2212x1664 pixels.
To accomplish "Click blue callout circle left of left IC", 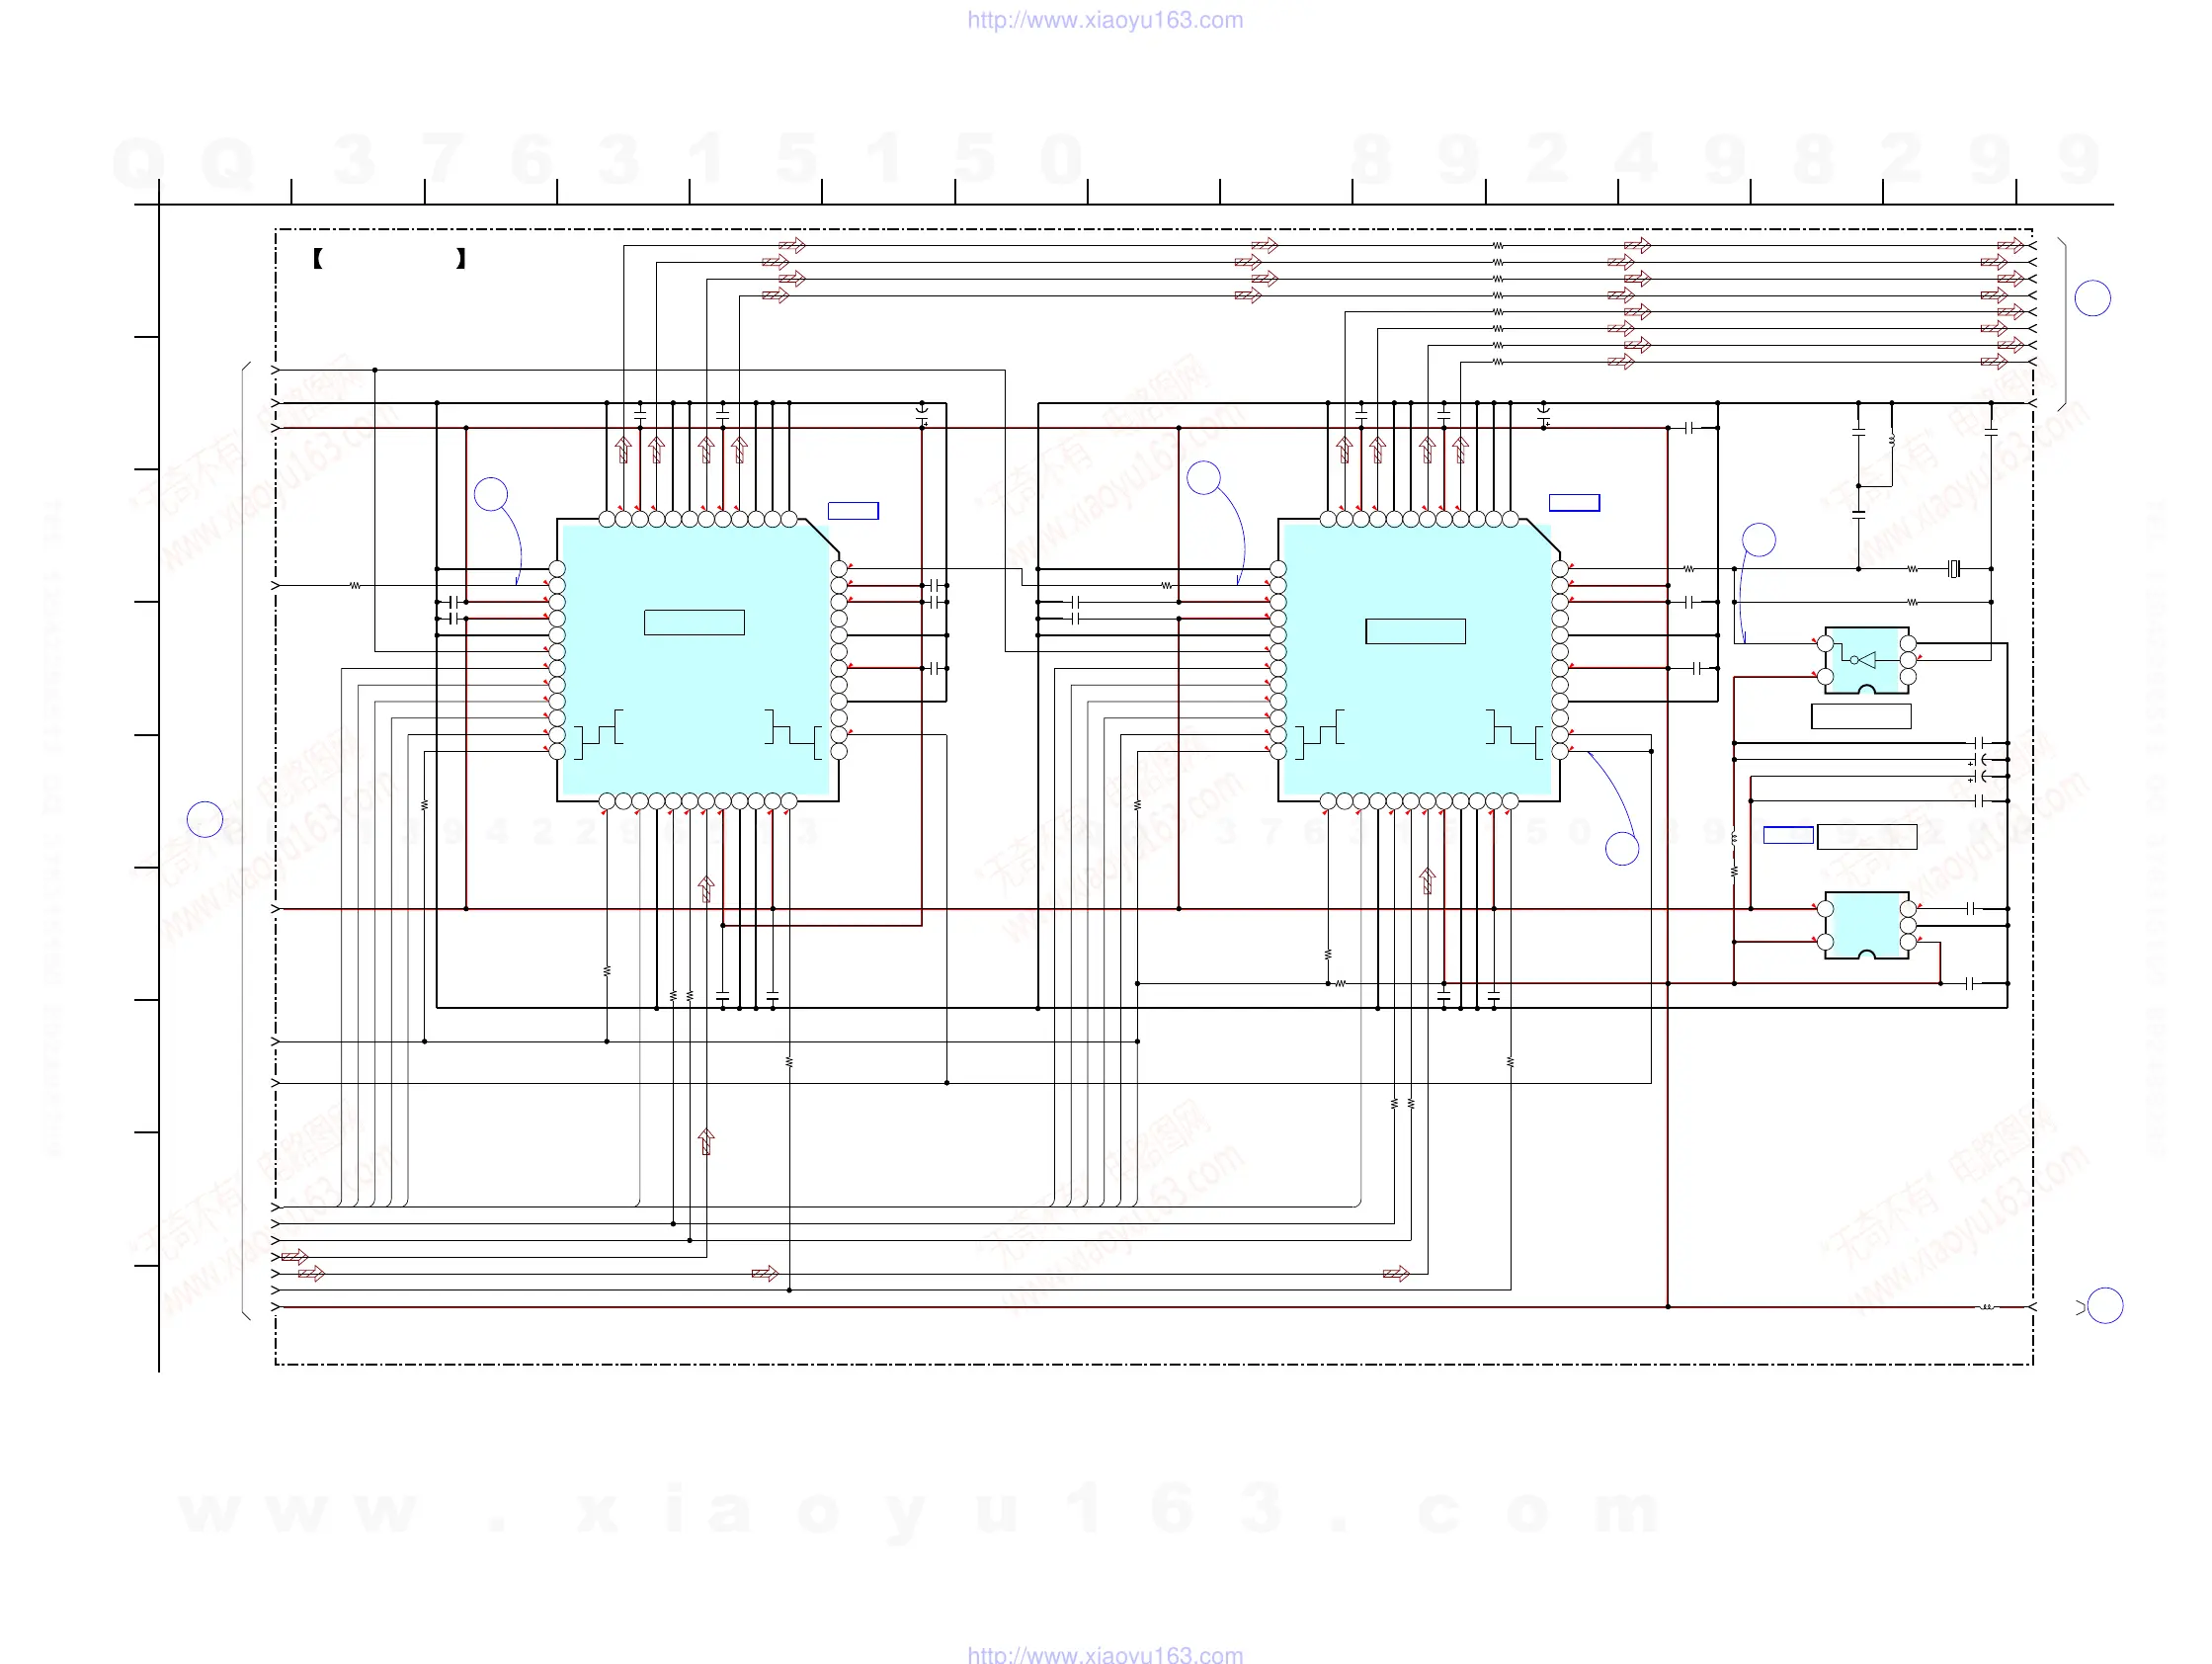I will (490, 494).
